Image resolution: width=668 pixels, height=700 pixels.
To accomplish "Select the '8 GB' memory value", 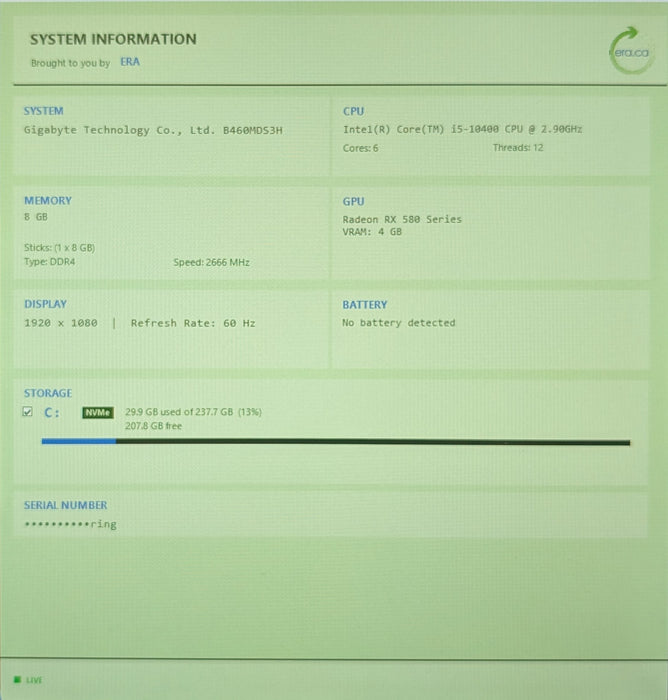I will coord(36,217).
